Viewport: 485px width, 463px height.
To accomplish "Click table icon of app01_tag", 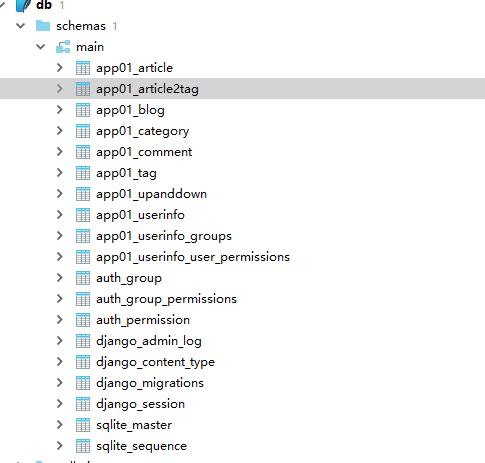I will coord(83,173).
